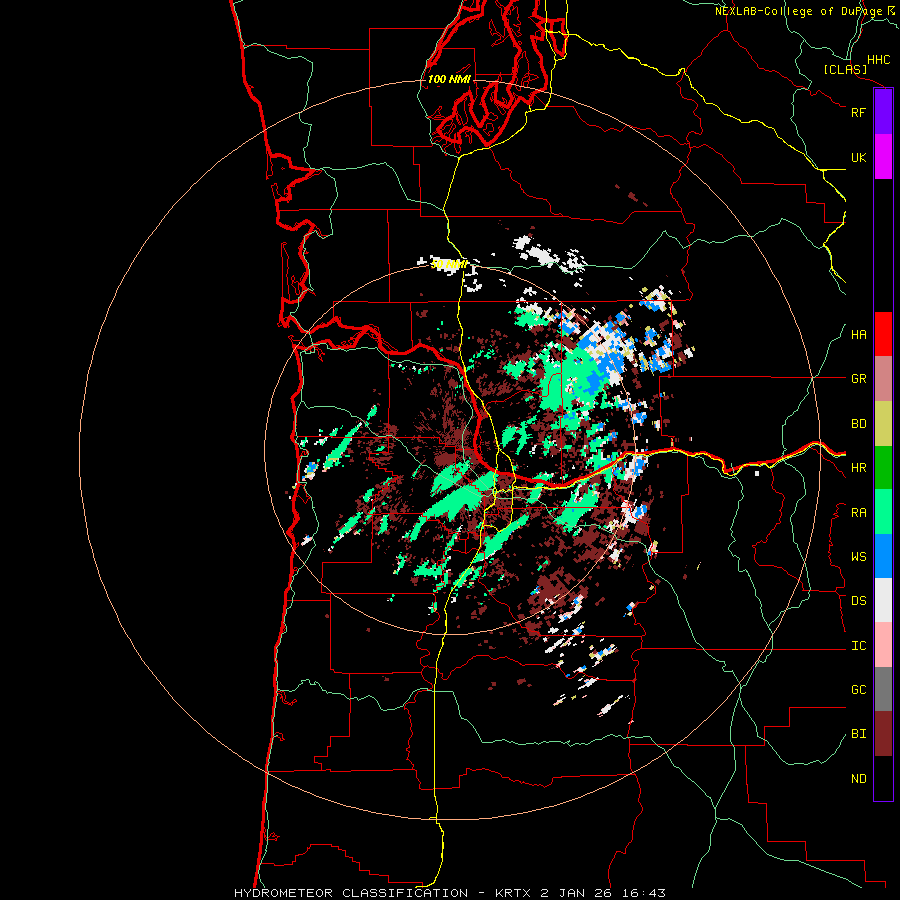Click the 50 NMI range ring label
This screenshot has width=900, height=900.
click(449, 265)
